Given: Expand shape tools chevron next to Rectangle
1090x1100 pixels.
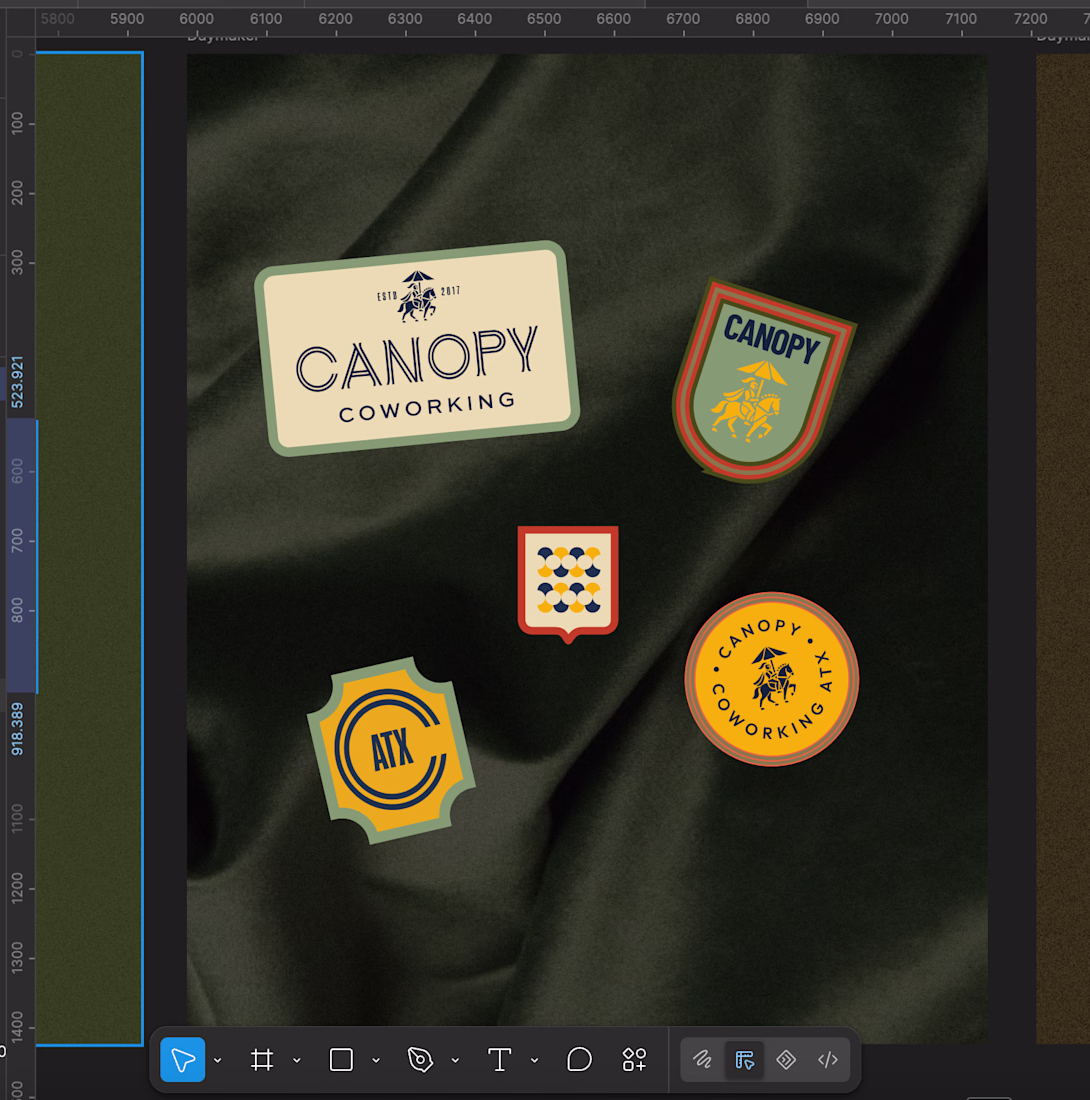Looking at the screenshot, I should point(376,1060).
